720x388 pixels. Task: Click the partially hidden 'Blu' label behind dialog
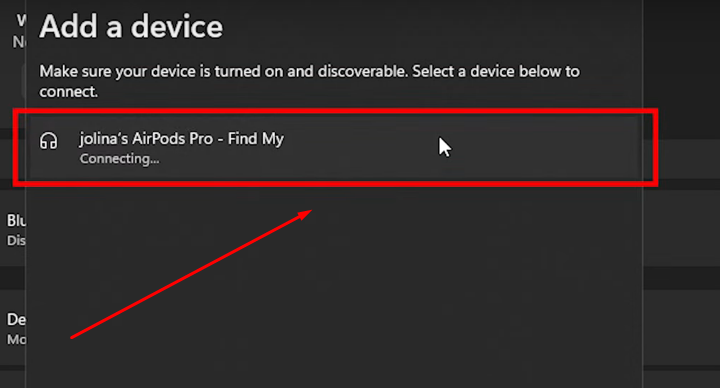pyautogui.click(x=16, y=221)
